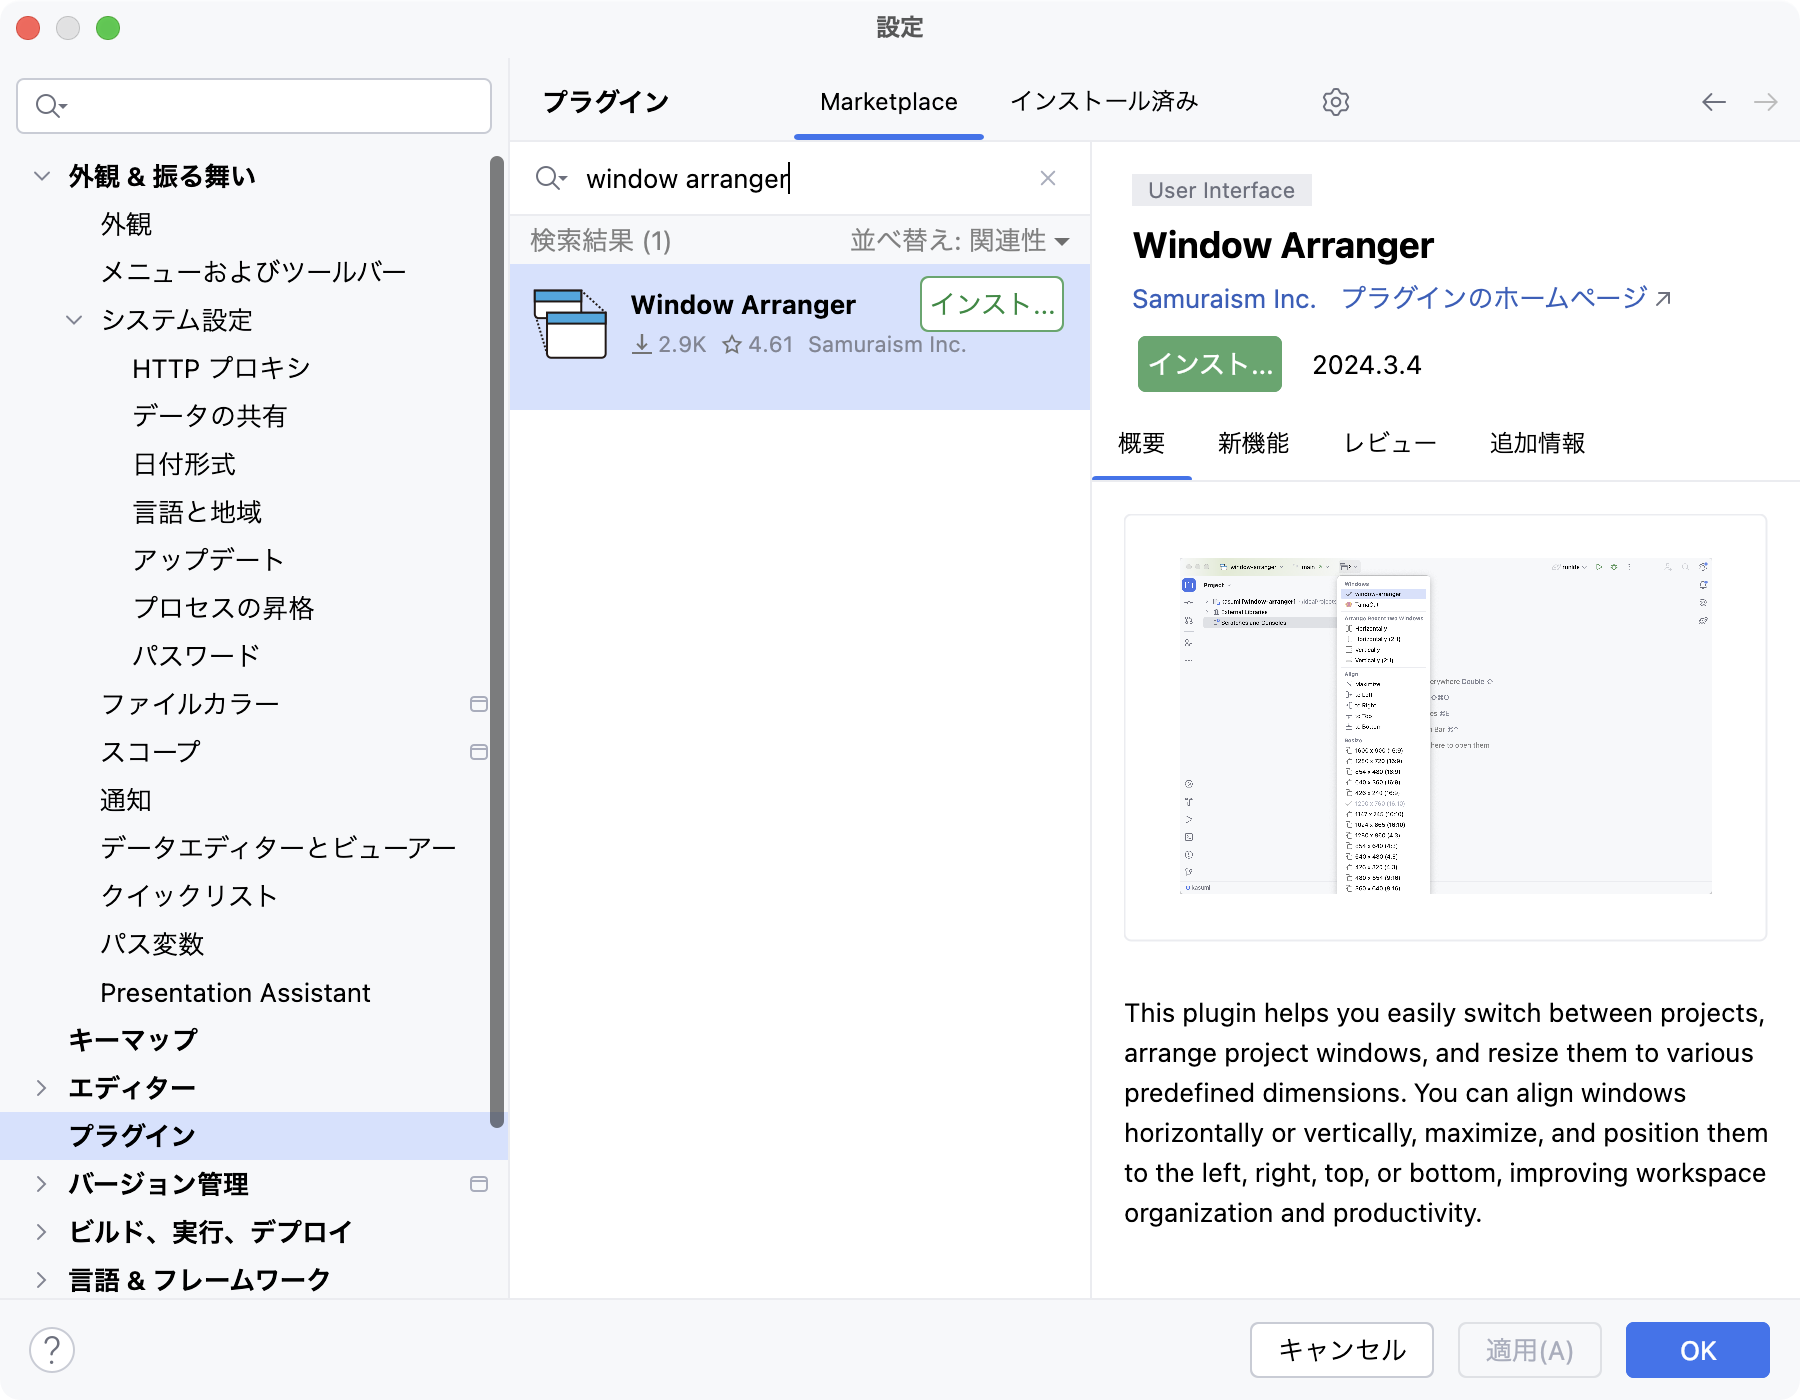
Task: Click the settings search magnifier icon
Action: pyautogui.click(x=50, y=105)
